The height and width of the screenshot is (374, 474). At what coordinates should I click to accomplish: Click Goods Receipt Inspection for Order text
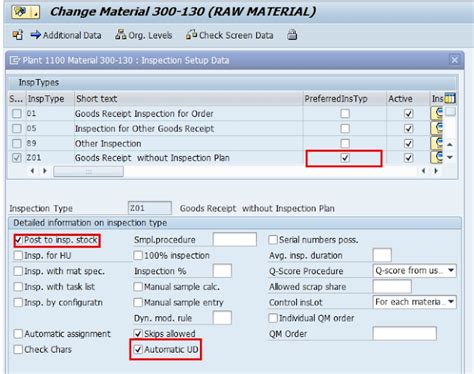click(x=144, y=114)
